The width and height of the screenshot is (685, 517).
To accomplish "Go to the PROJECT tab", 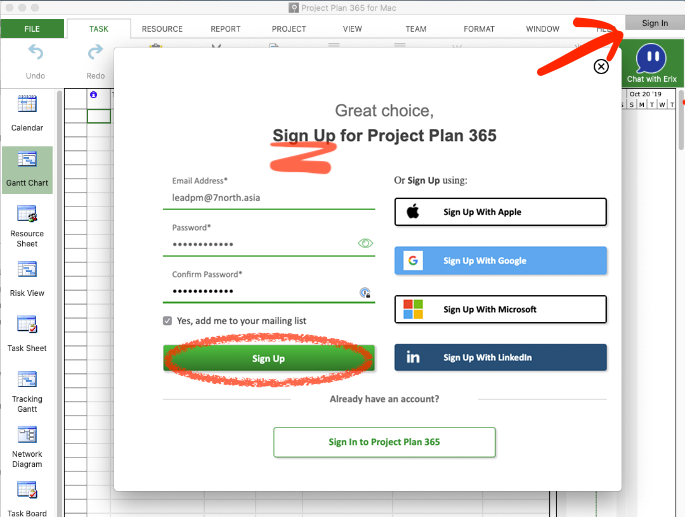I will click(x=289, y=29).
